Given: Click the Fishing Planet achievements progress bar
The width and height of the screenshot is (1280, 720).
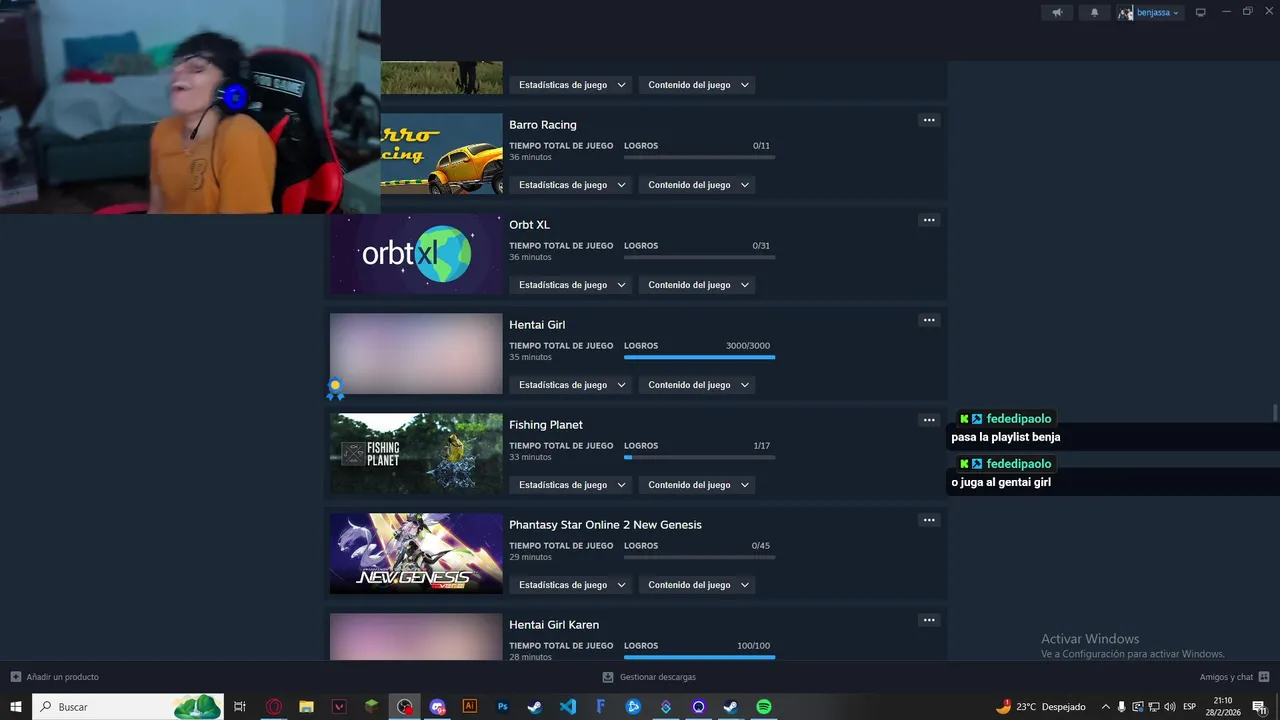Looking at the screenshot, I should 699,457.
